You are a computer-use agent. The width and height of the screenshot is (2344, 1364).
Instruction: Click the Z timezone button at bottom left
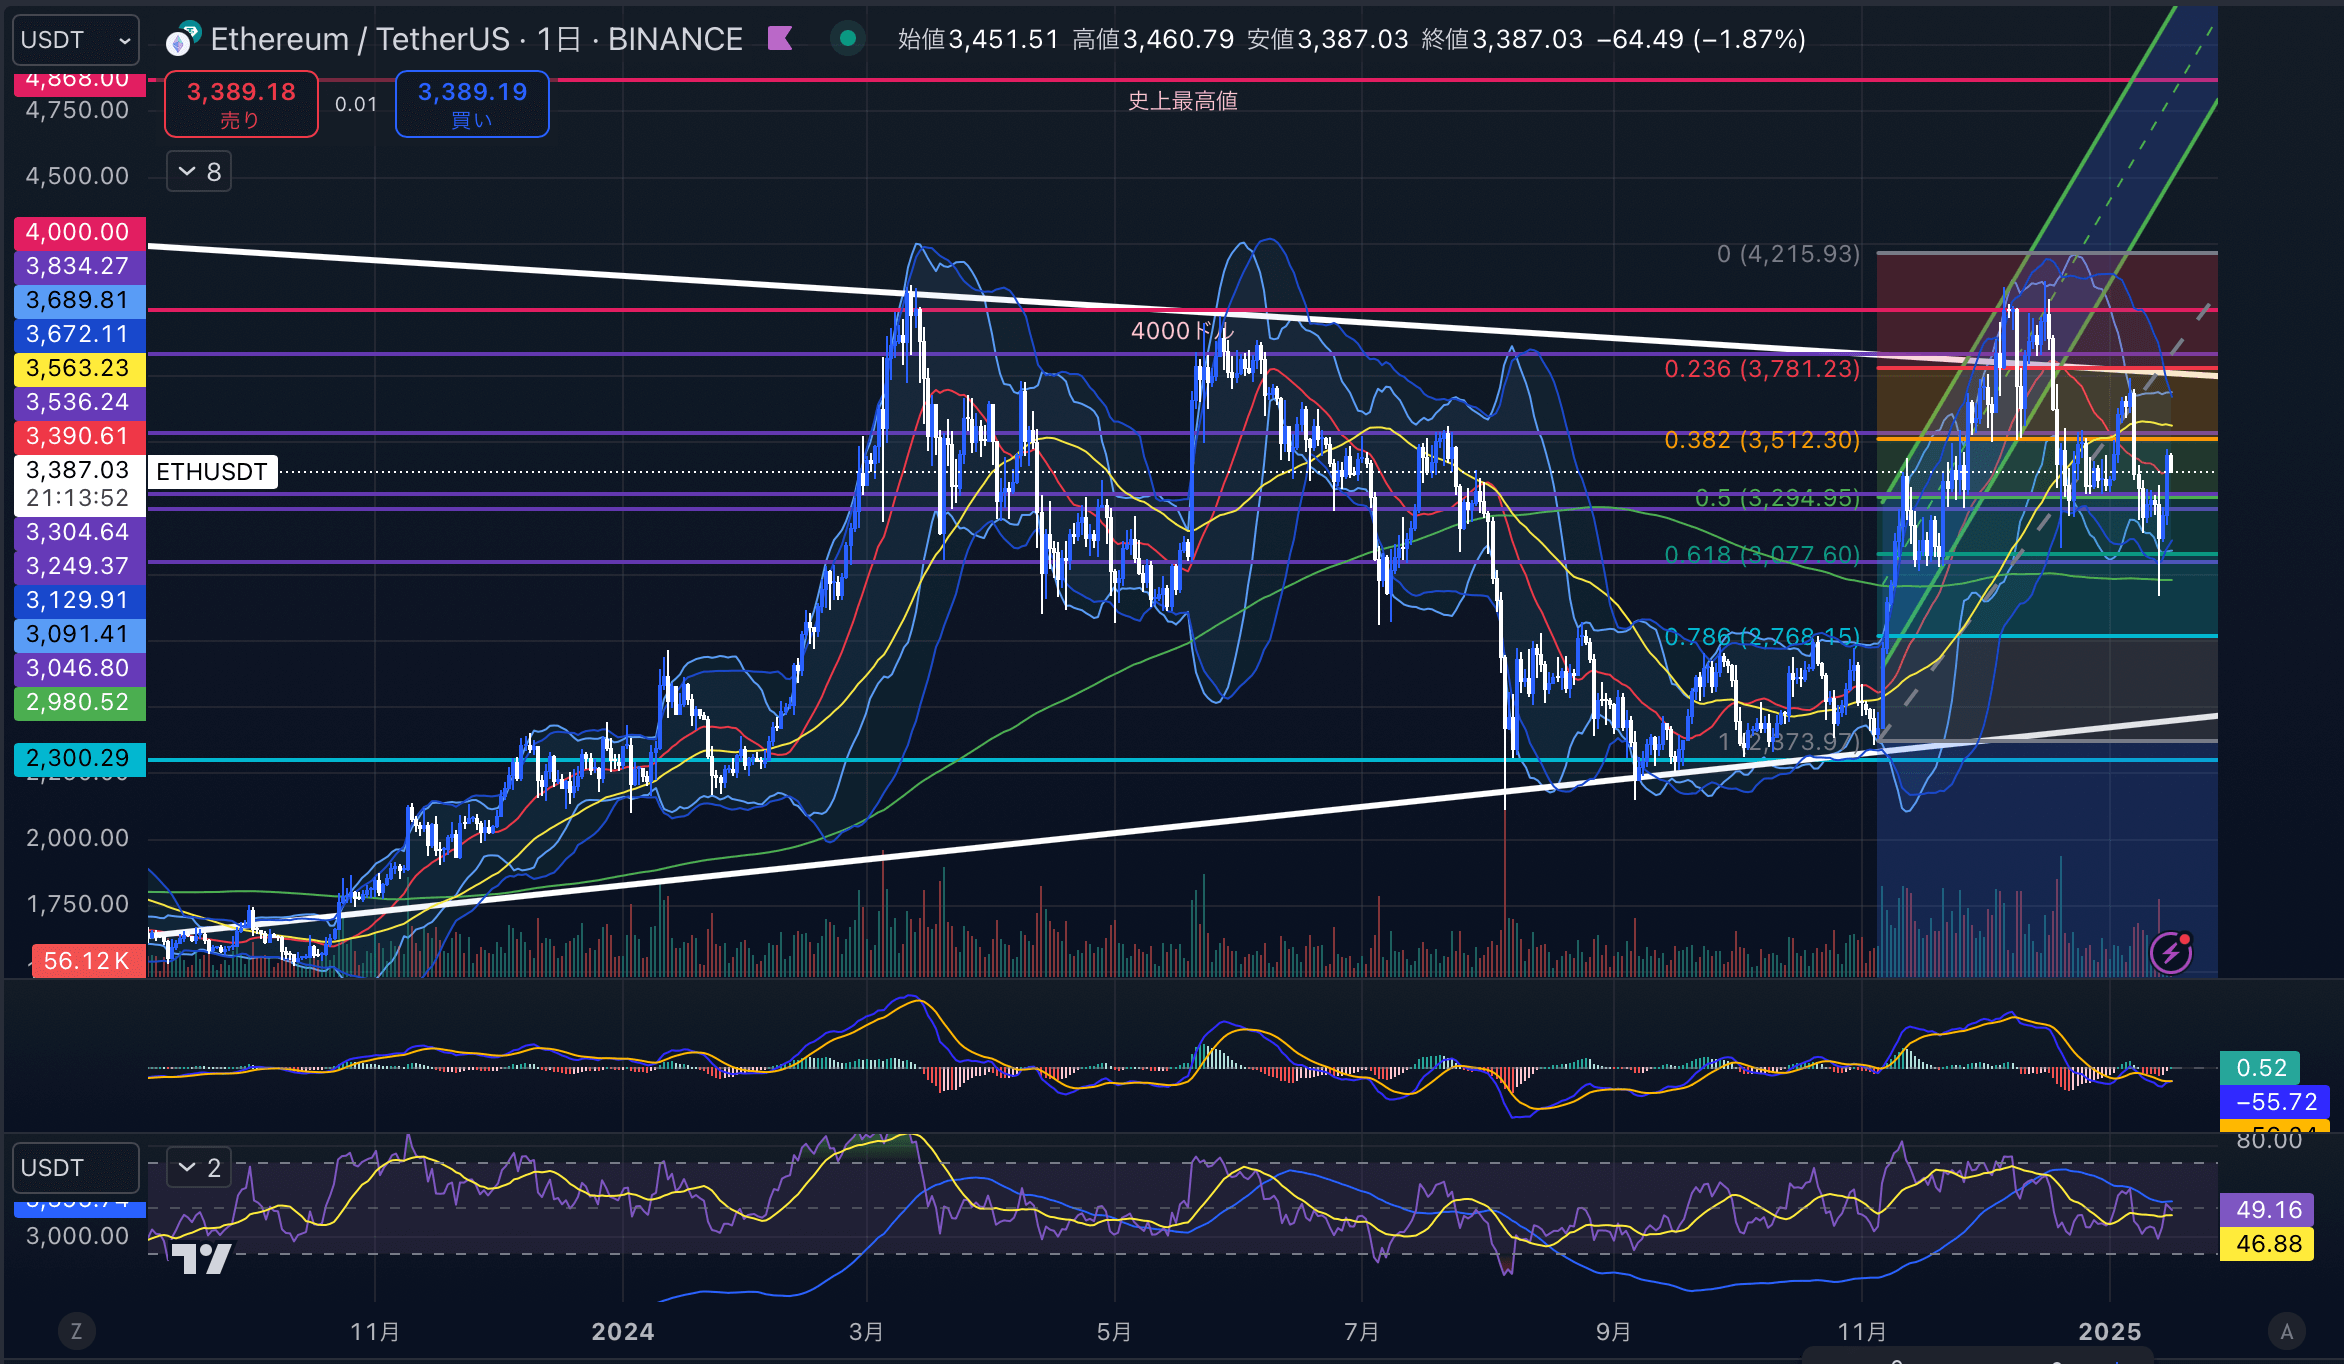click(76, 1331)
